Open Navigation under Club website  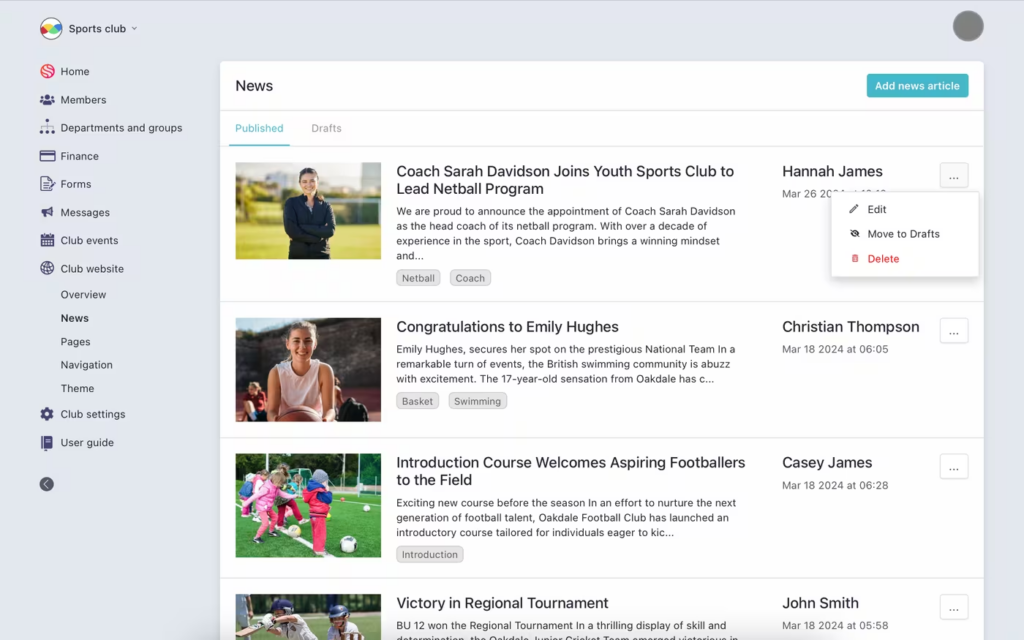[x=87, y=365]
